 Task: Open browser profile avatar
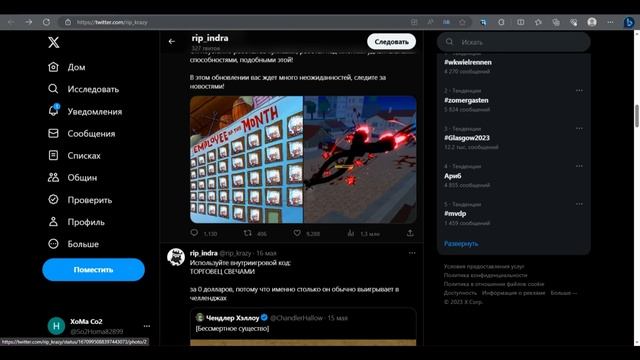pos(592,22)
